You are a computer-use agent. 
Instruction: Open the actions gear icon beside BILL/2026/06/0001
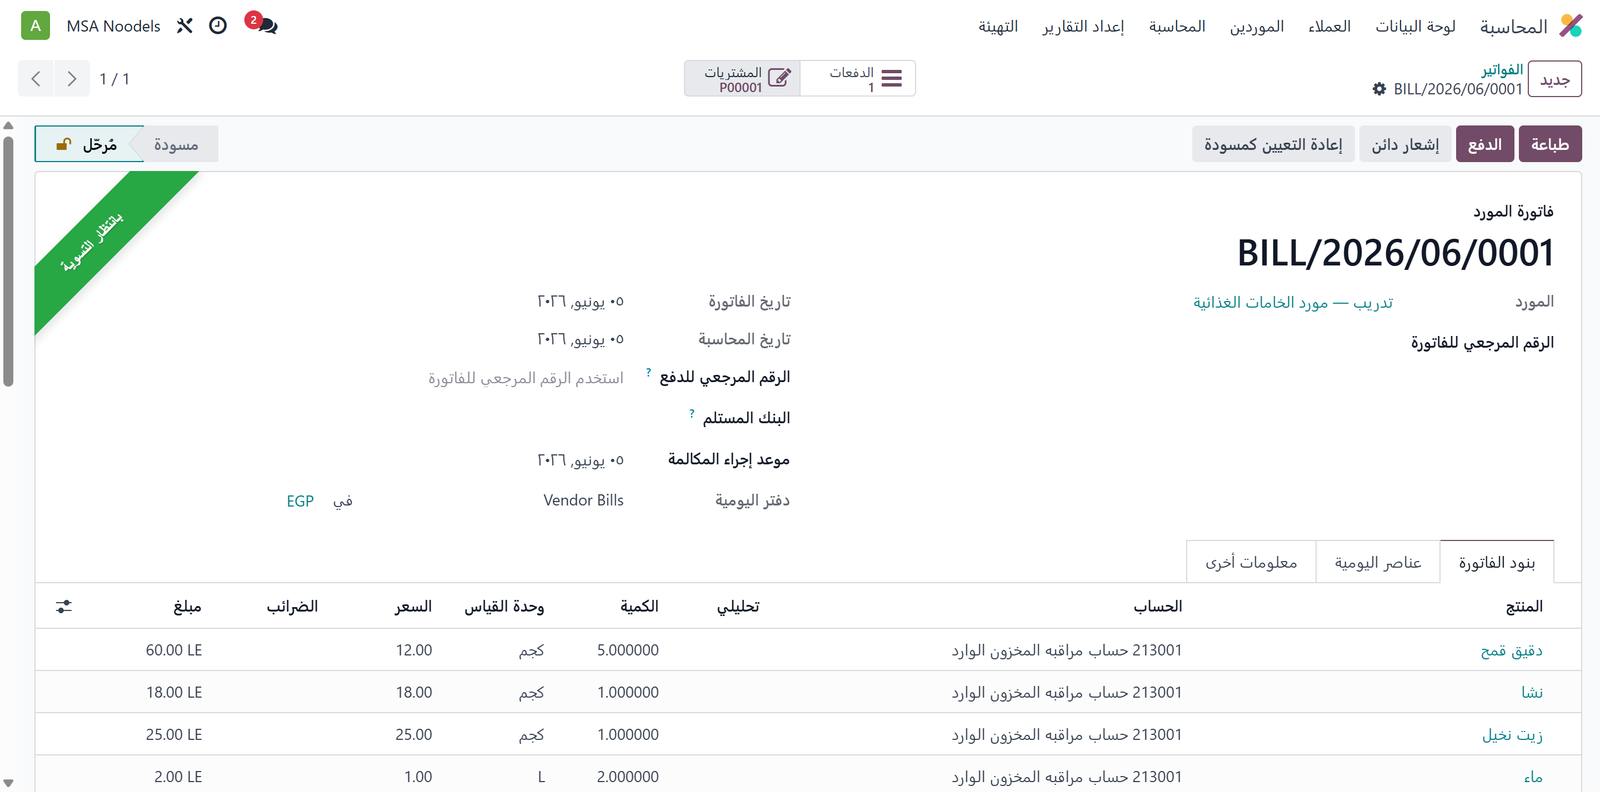(1379, 89)
